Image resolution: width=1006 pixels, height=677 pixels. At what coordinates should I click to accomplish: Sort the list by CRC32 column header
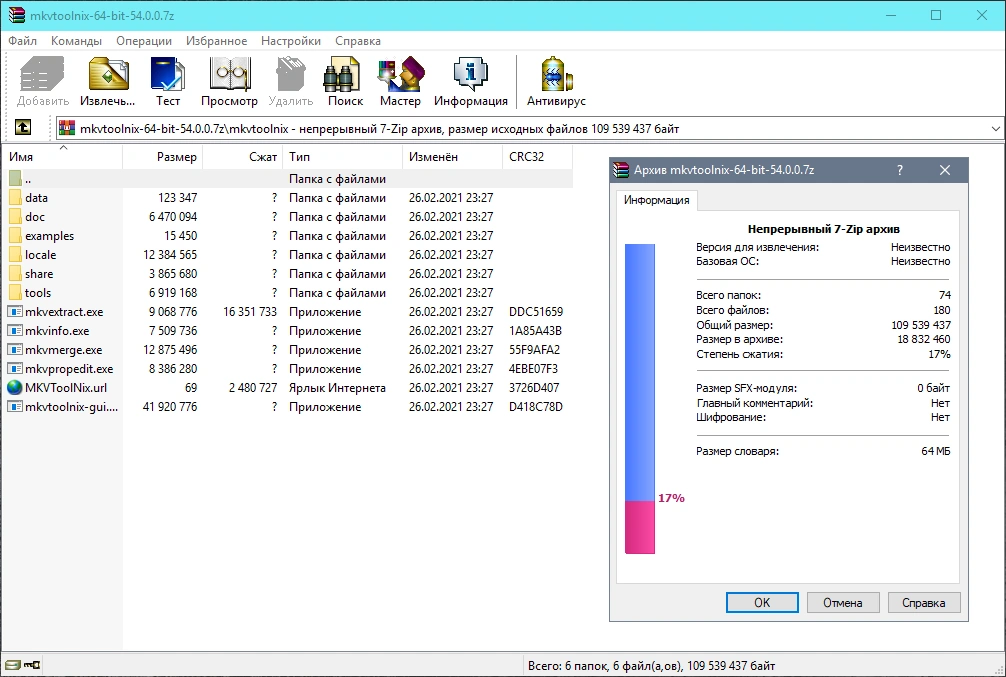pos(538,157)
